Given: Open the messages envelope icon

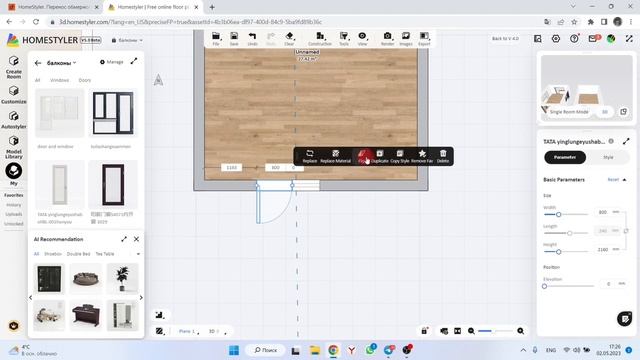Looking at the screenshot, I should point(593,38).
